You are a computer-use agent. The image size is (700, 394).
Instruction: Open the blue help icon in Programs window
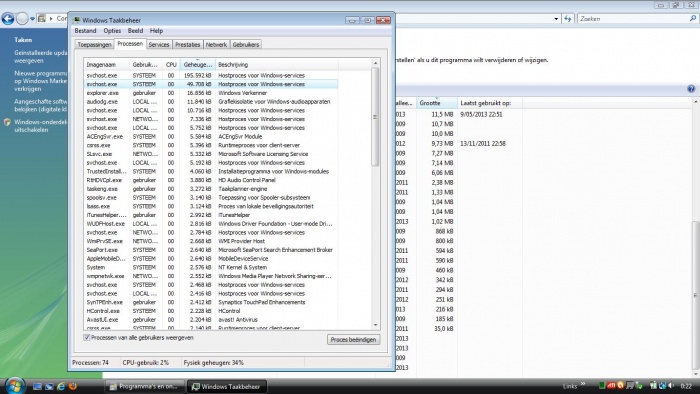pos(691,89)
